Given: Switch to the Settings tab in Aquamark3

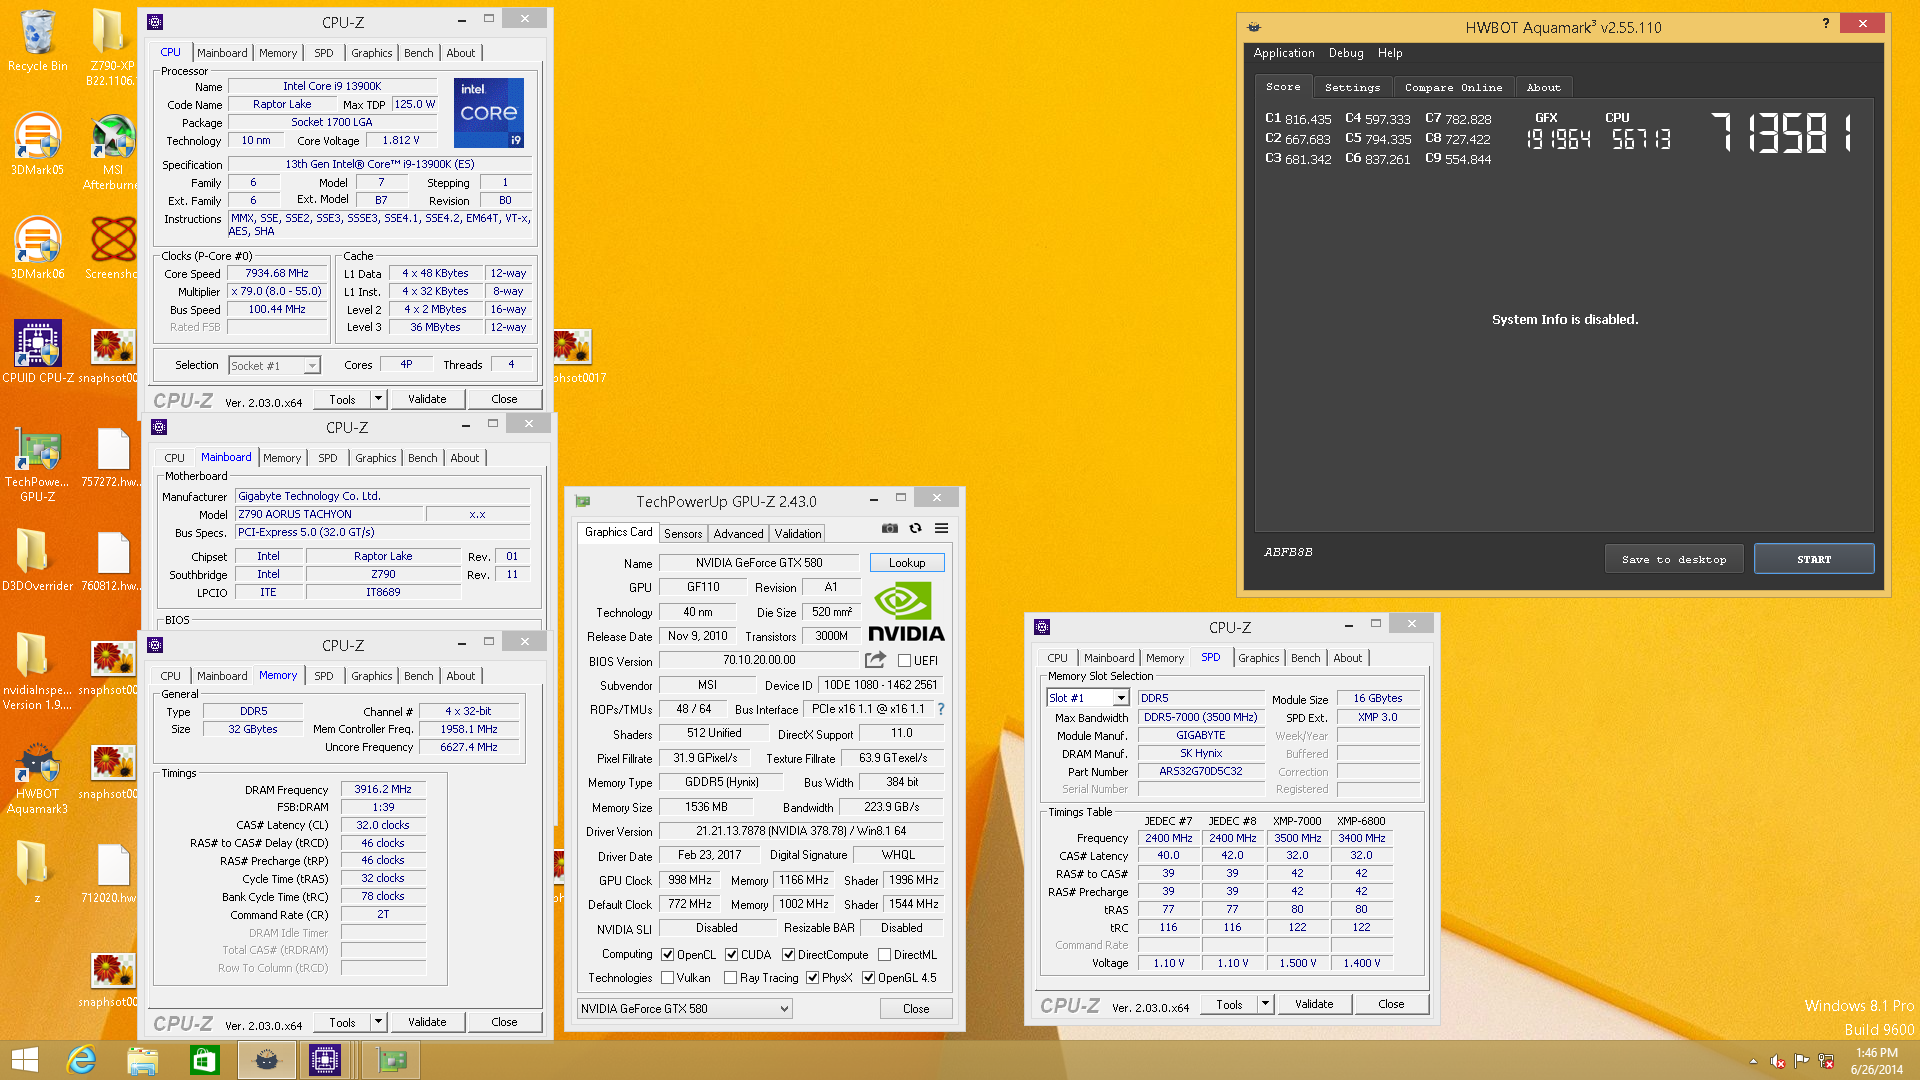Looking at the screenshot, I should pos(1352,88).
